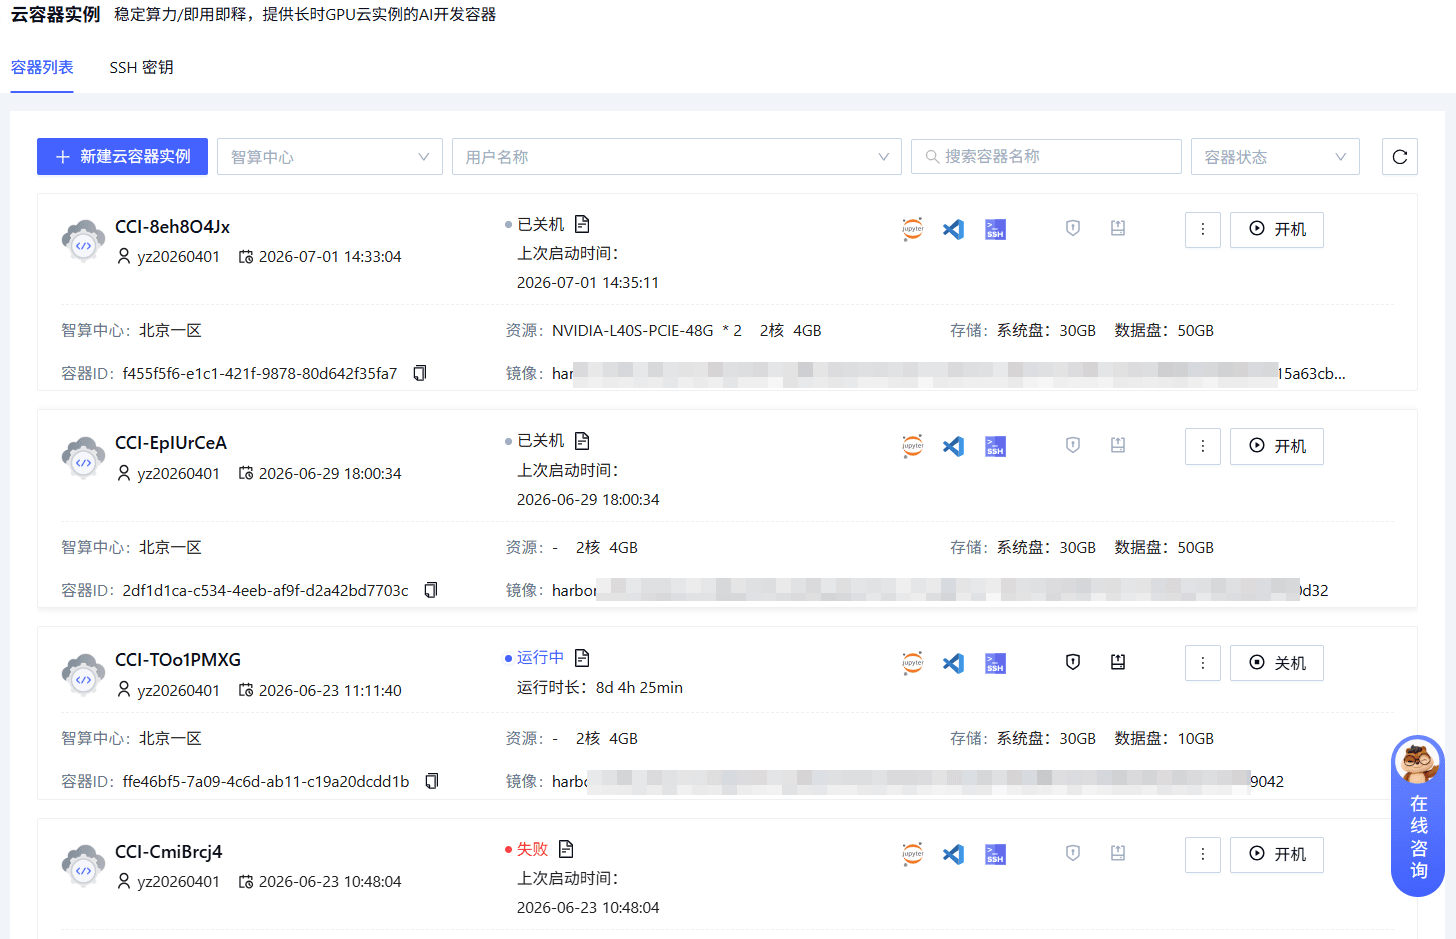1456x939 pixels.
Task: Open Jupyter for container CCI-EpIUrCeA
Action: coord(912,446)
